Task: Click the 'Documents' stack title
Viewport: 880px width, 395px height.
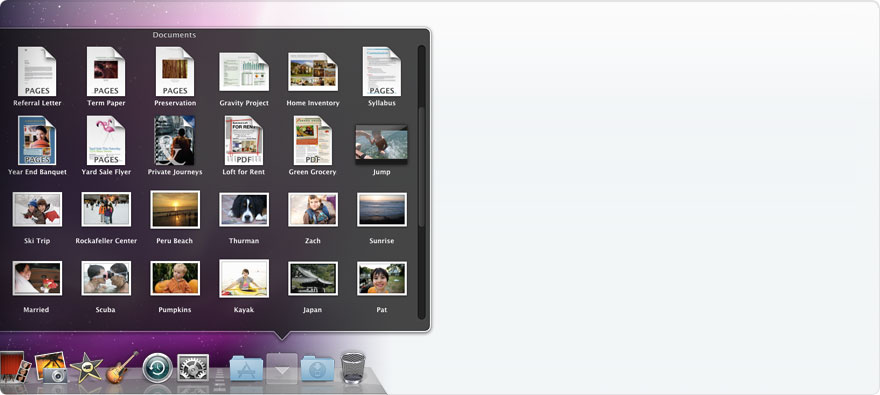Action: coord(175,35)
